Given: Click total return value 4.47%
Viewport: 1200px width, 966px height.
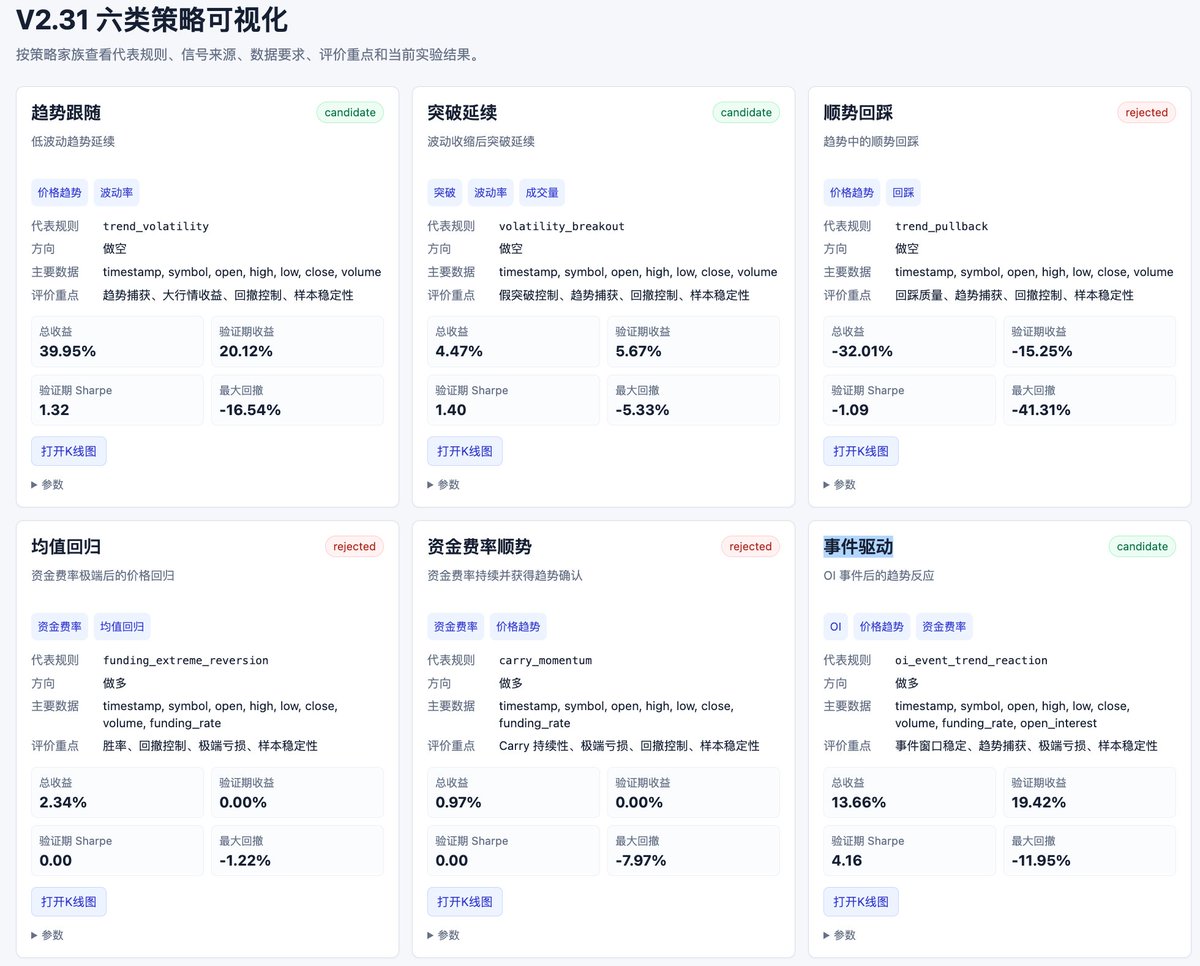Looking at the screenshot, I should (x=459, y=351).
